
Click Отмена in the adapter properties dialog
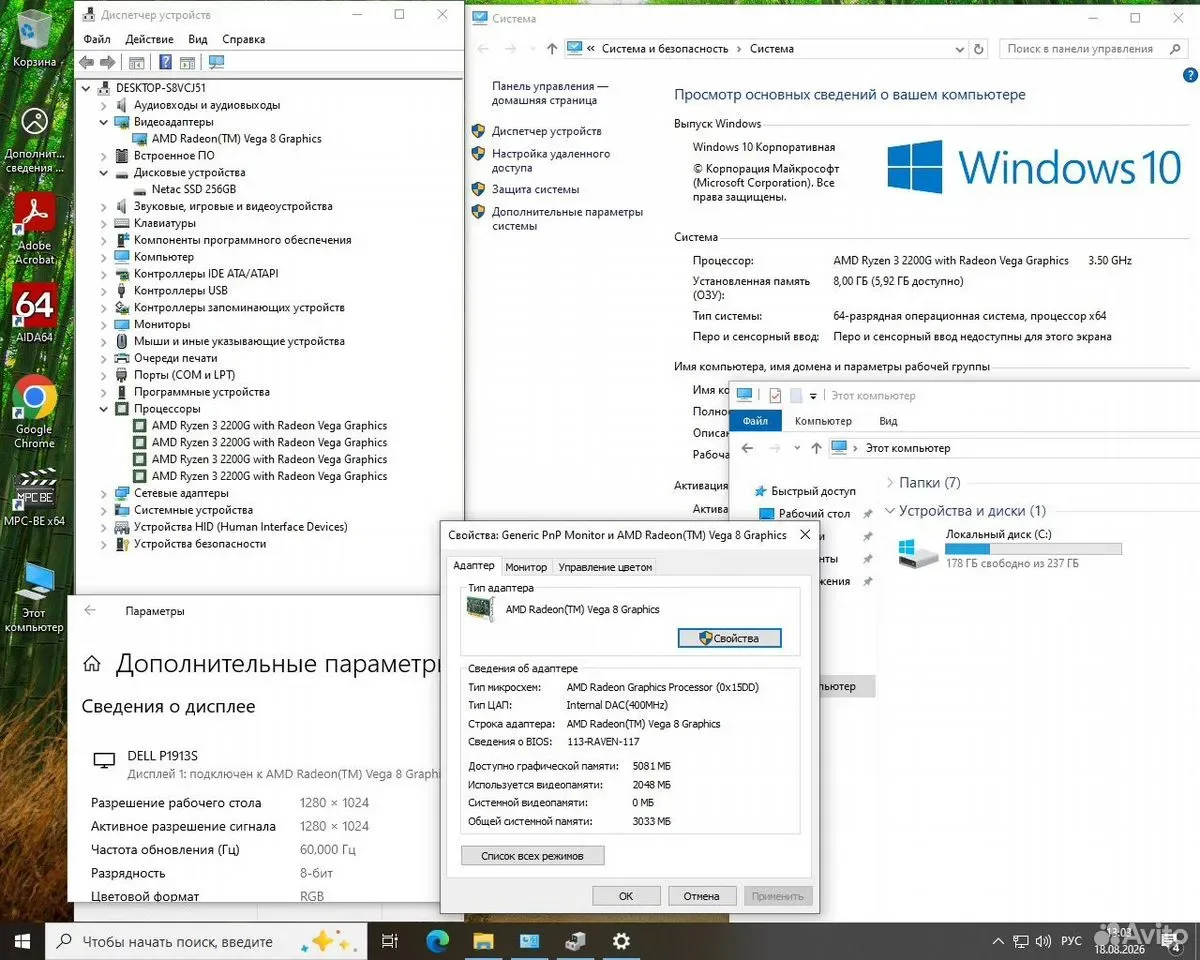tap(702, 896)
